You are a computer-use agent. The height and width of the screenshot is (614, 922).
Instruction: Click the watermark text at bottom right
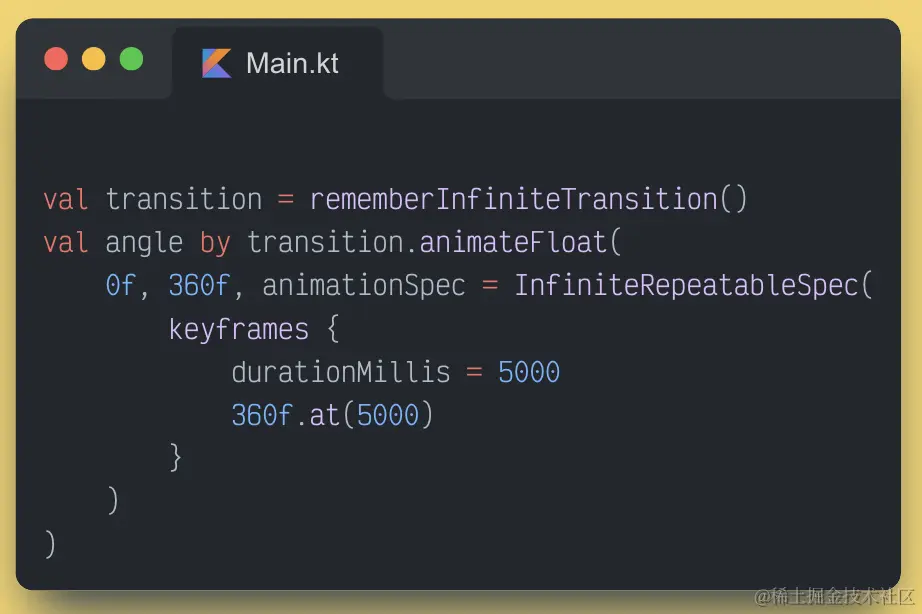click(834, 596)
